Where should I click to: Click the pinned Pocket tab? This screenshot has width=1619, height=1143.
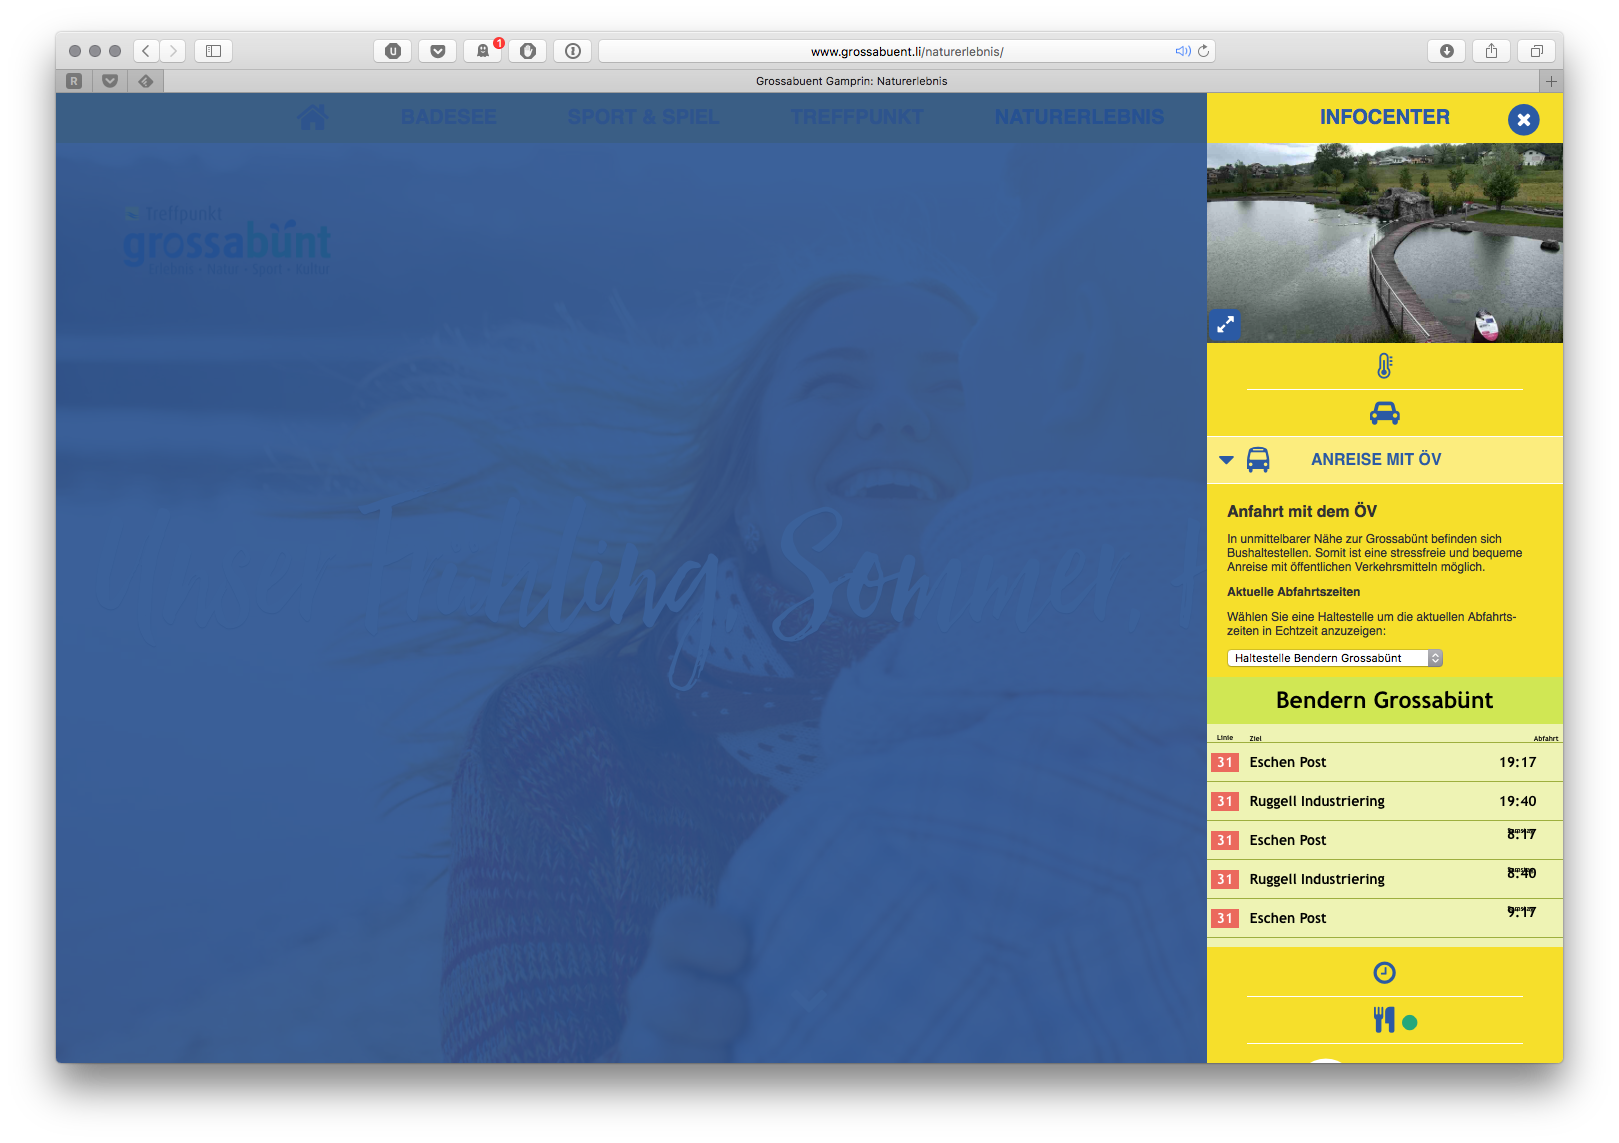110,81
